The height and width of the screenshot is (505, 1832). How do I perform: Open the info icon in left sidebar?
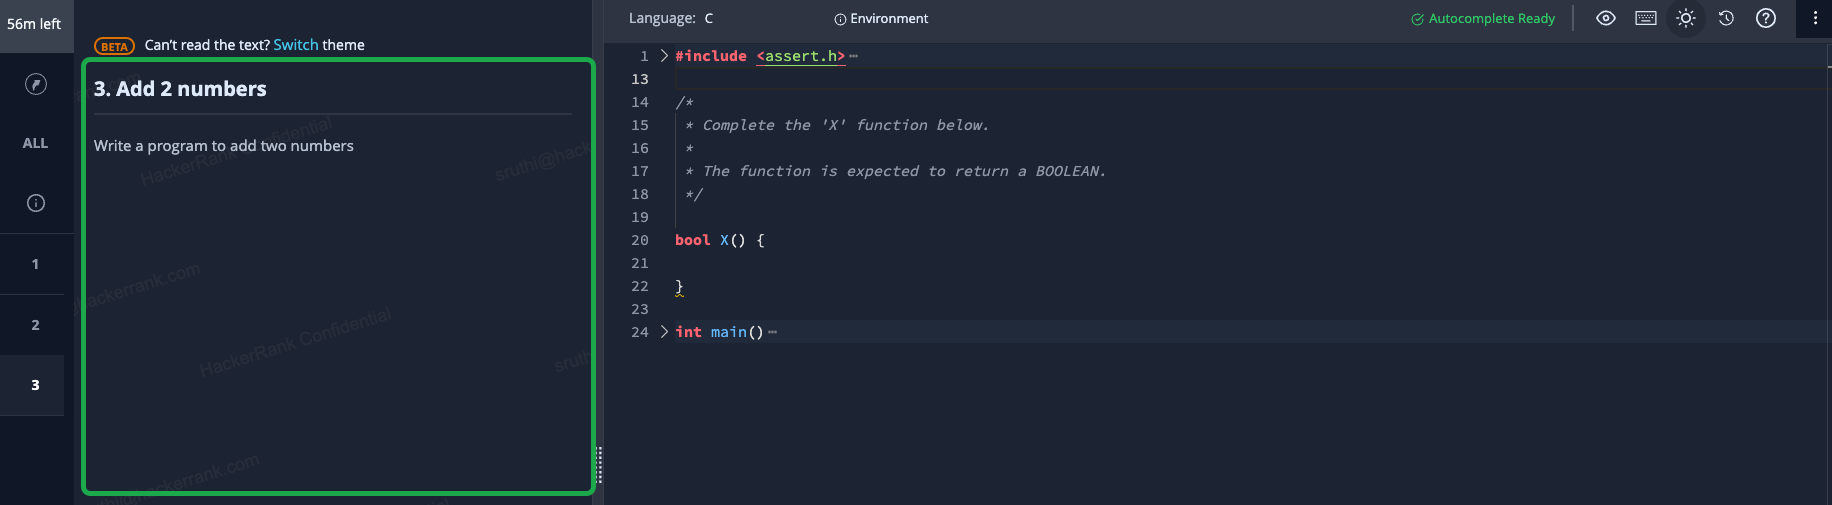pyautogui.click(x=36, y=203)
